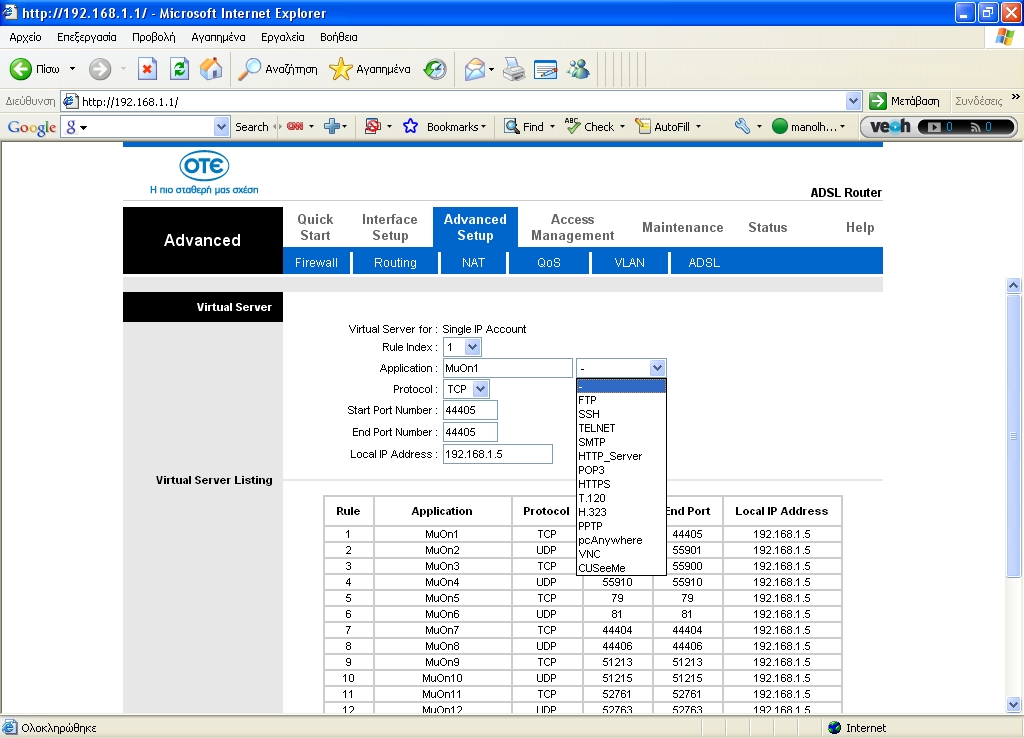Open the Favorites star icon

pos(341,69)
